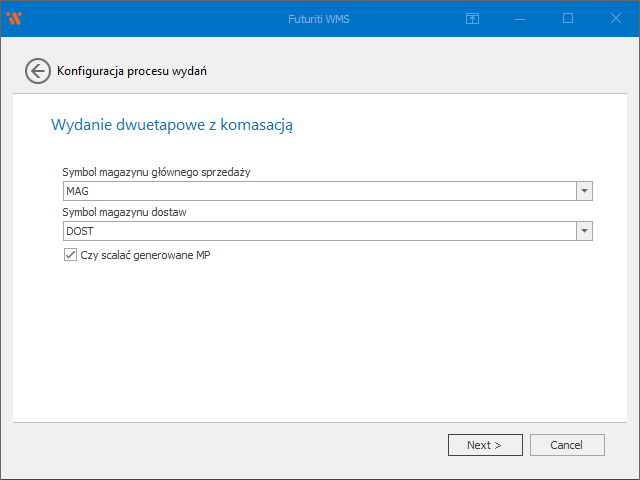The height and width of the screenshot is (480, 640).
Task: Click the 'Futuriti WMS' title bar text
Action: pyautogui.click(x=320, y=18)
